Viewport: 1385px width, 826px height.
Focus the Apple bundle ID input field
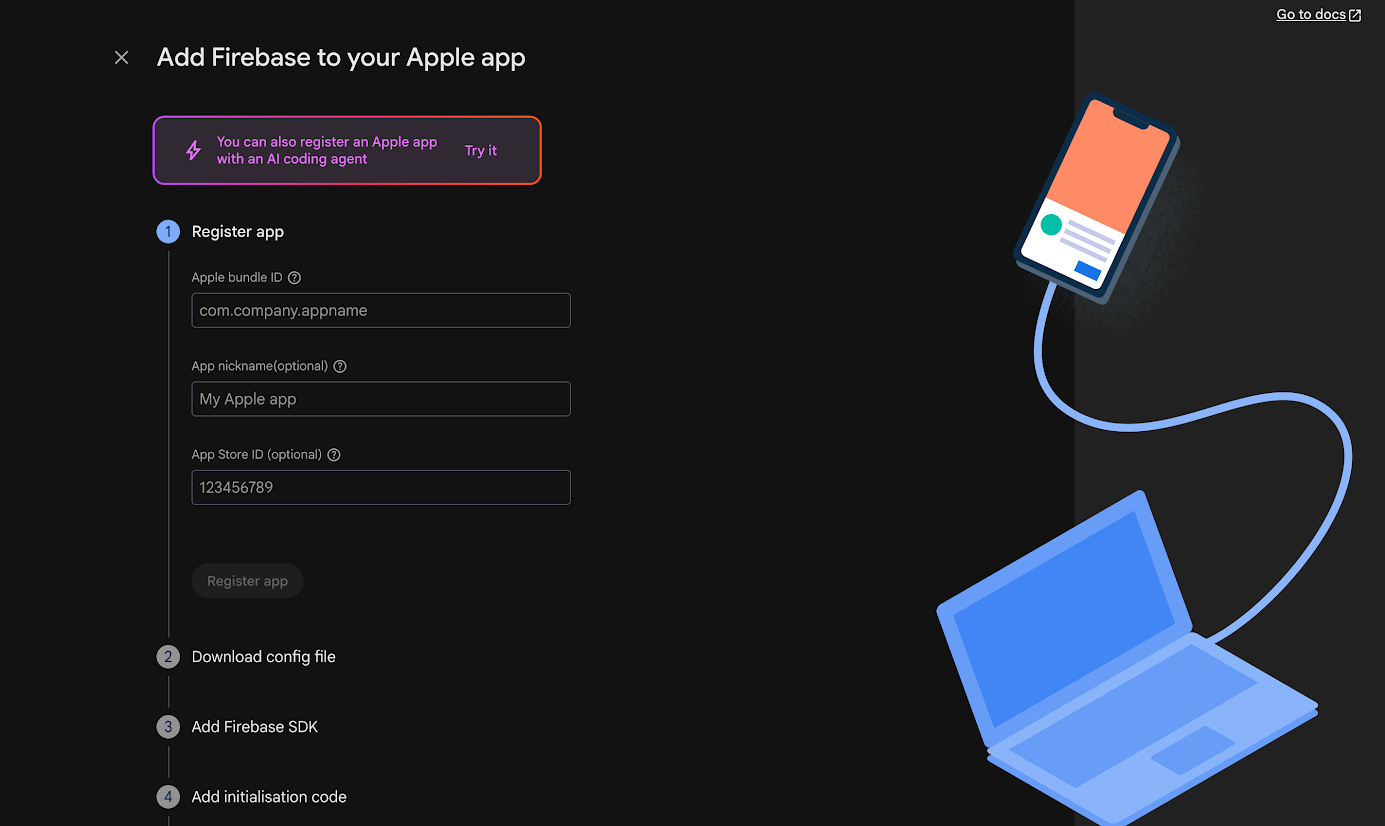coord(381,311)
